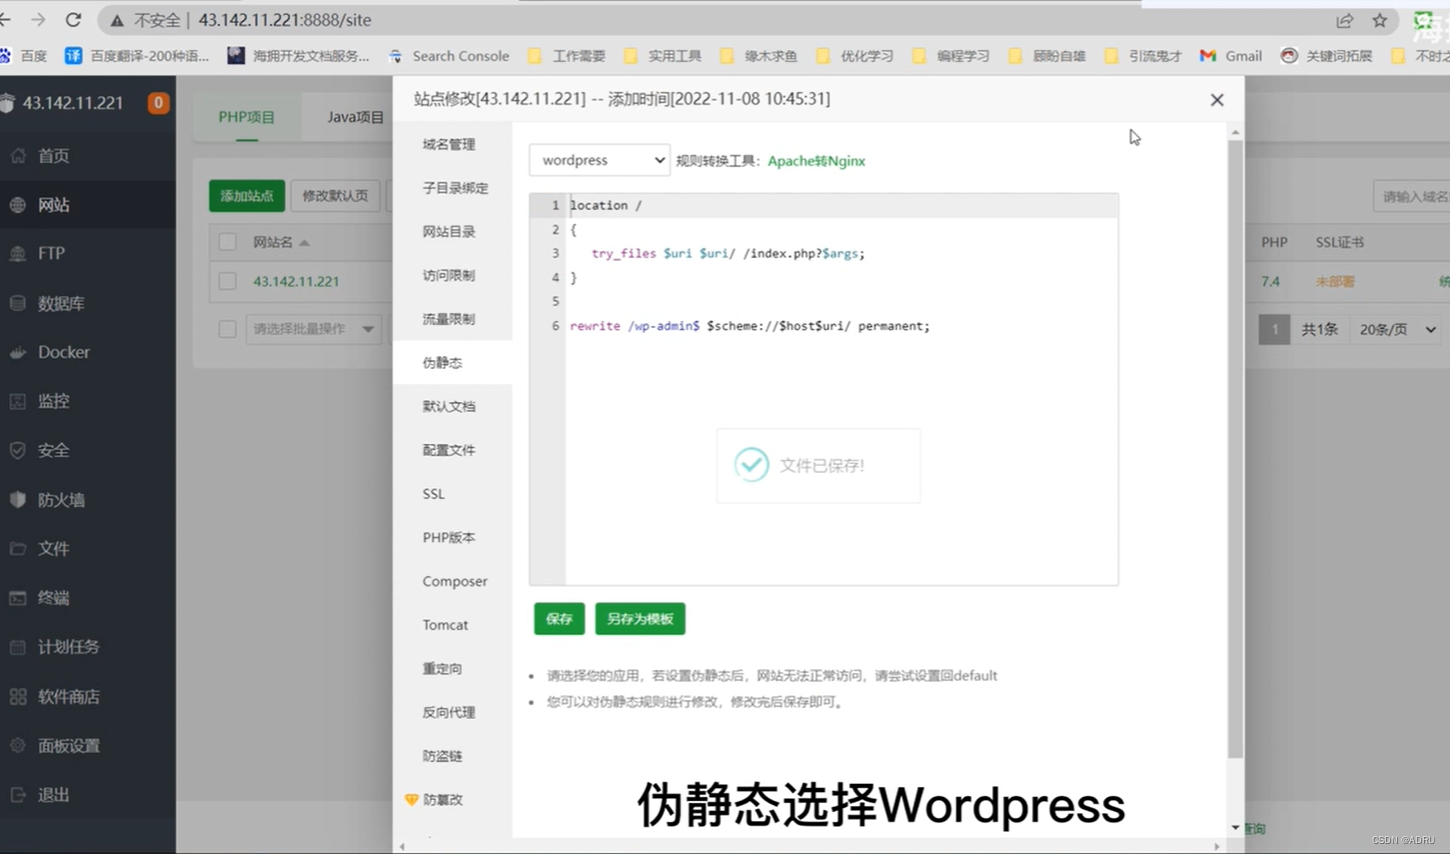Select 伪静态 in the dialog menu
The image size is (1450, 854).
[453, 363]
